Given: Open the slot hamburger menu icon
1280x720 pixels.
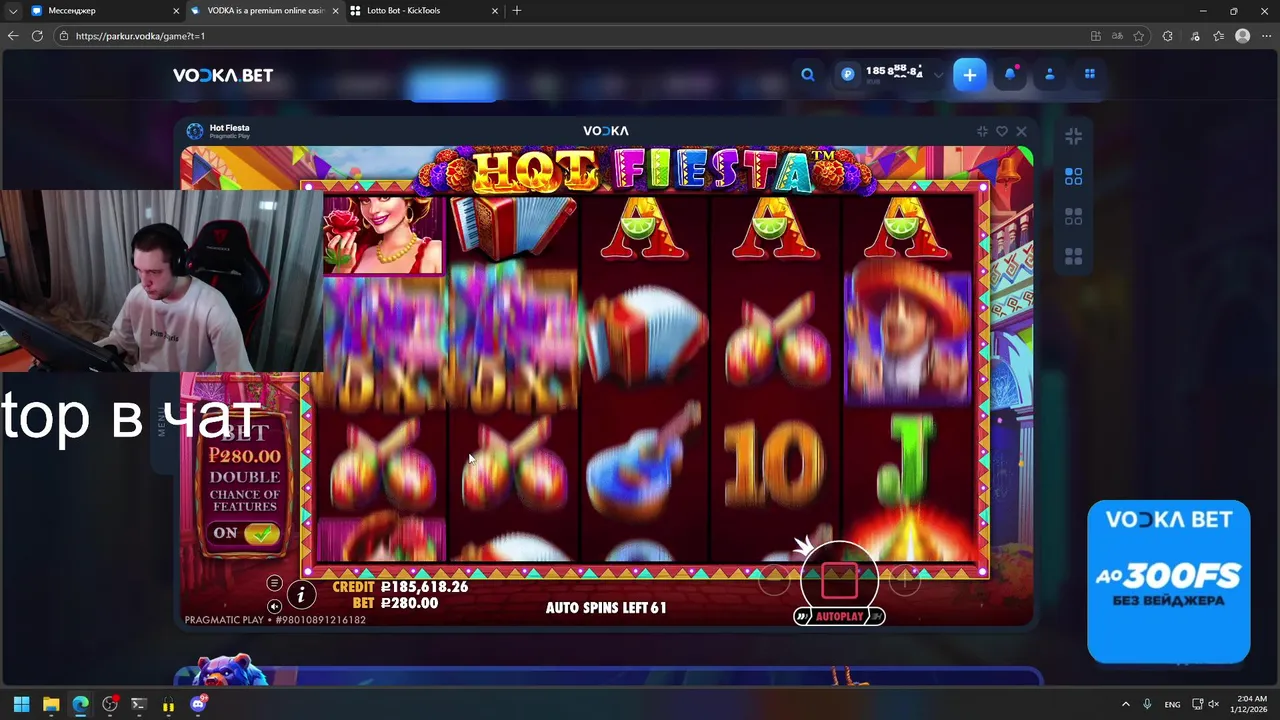Looking at the screenshot, I should click(274, 583).
